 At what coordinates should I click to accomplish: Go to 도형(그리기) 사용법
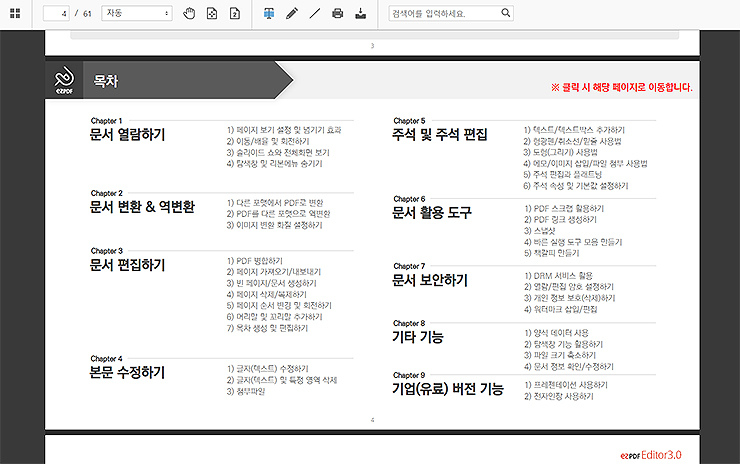tap(560, 152)
